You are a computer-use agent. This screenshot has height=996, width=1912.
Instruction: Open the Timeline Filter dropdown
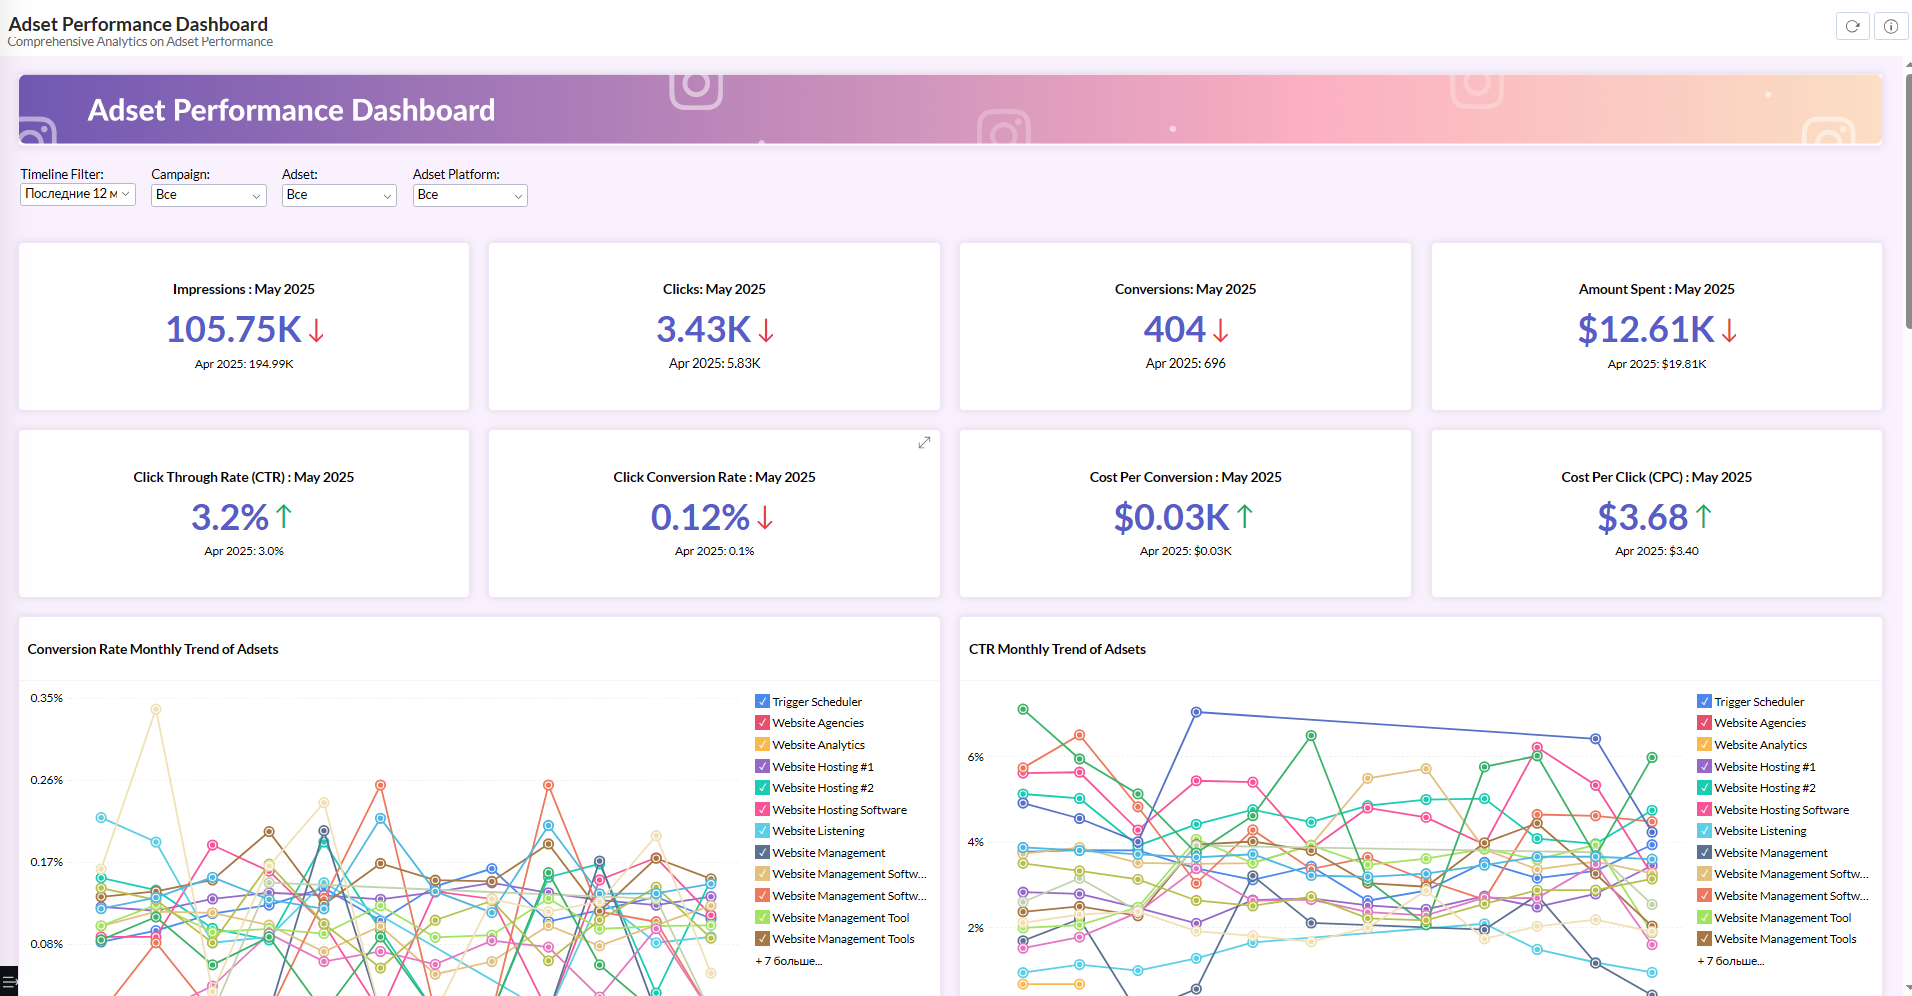(x=78, y=195)
